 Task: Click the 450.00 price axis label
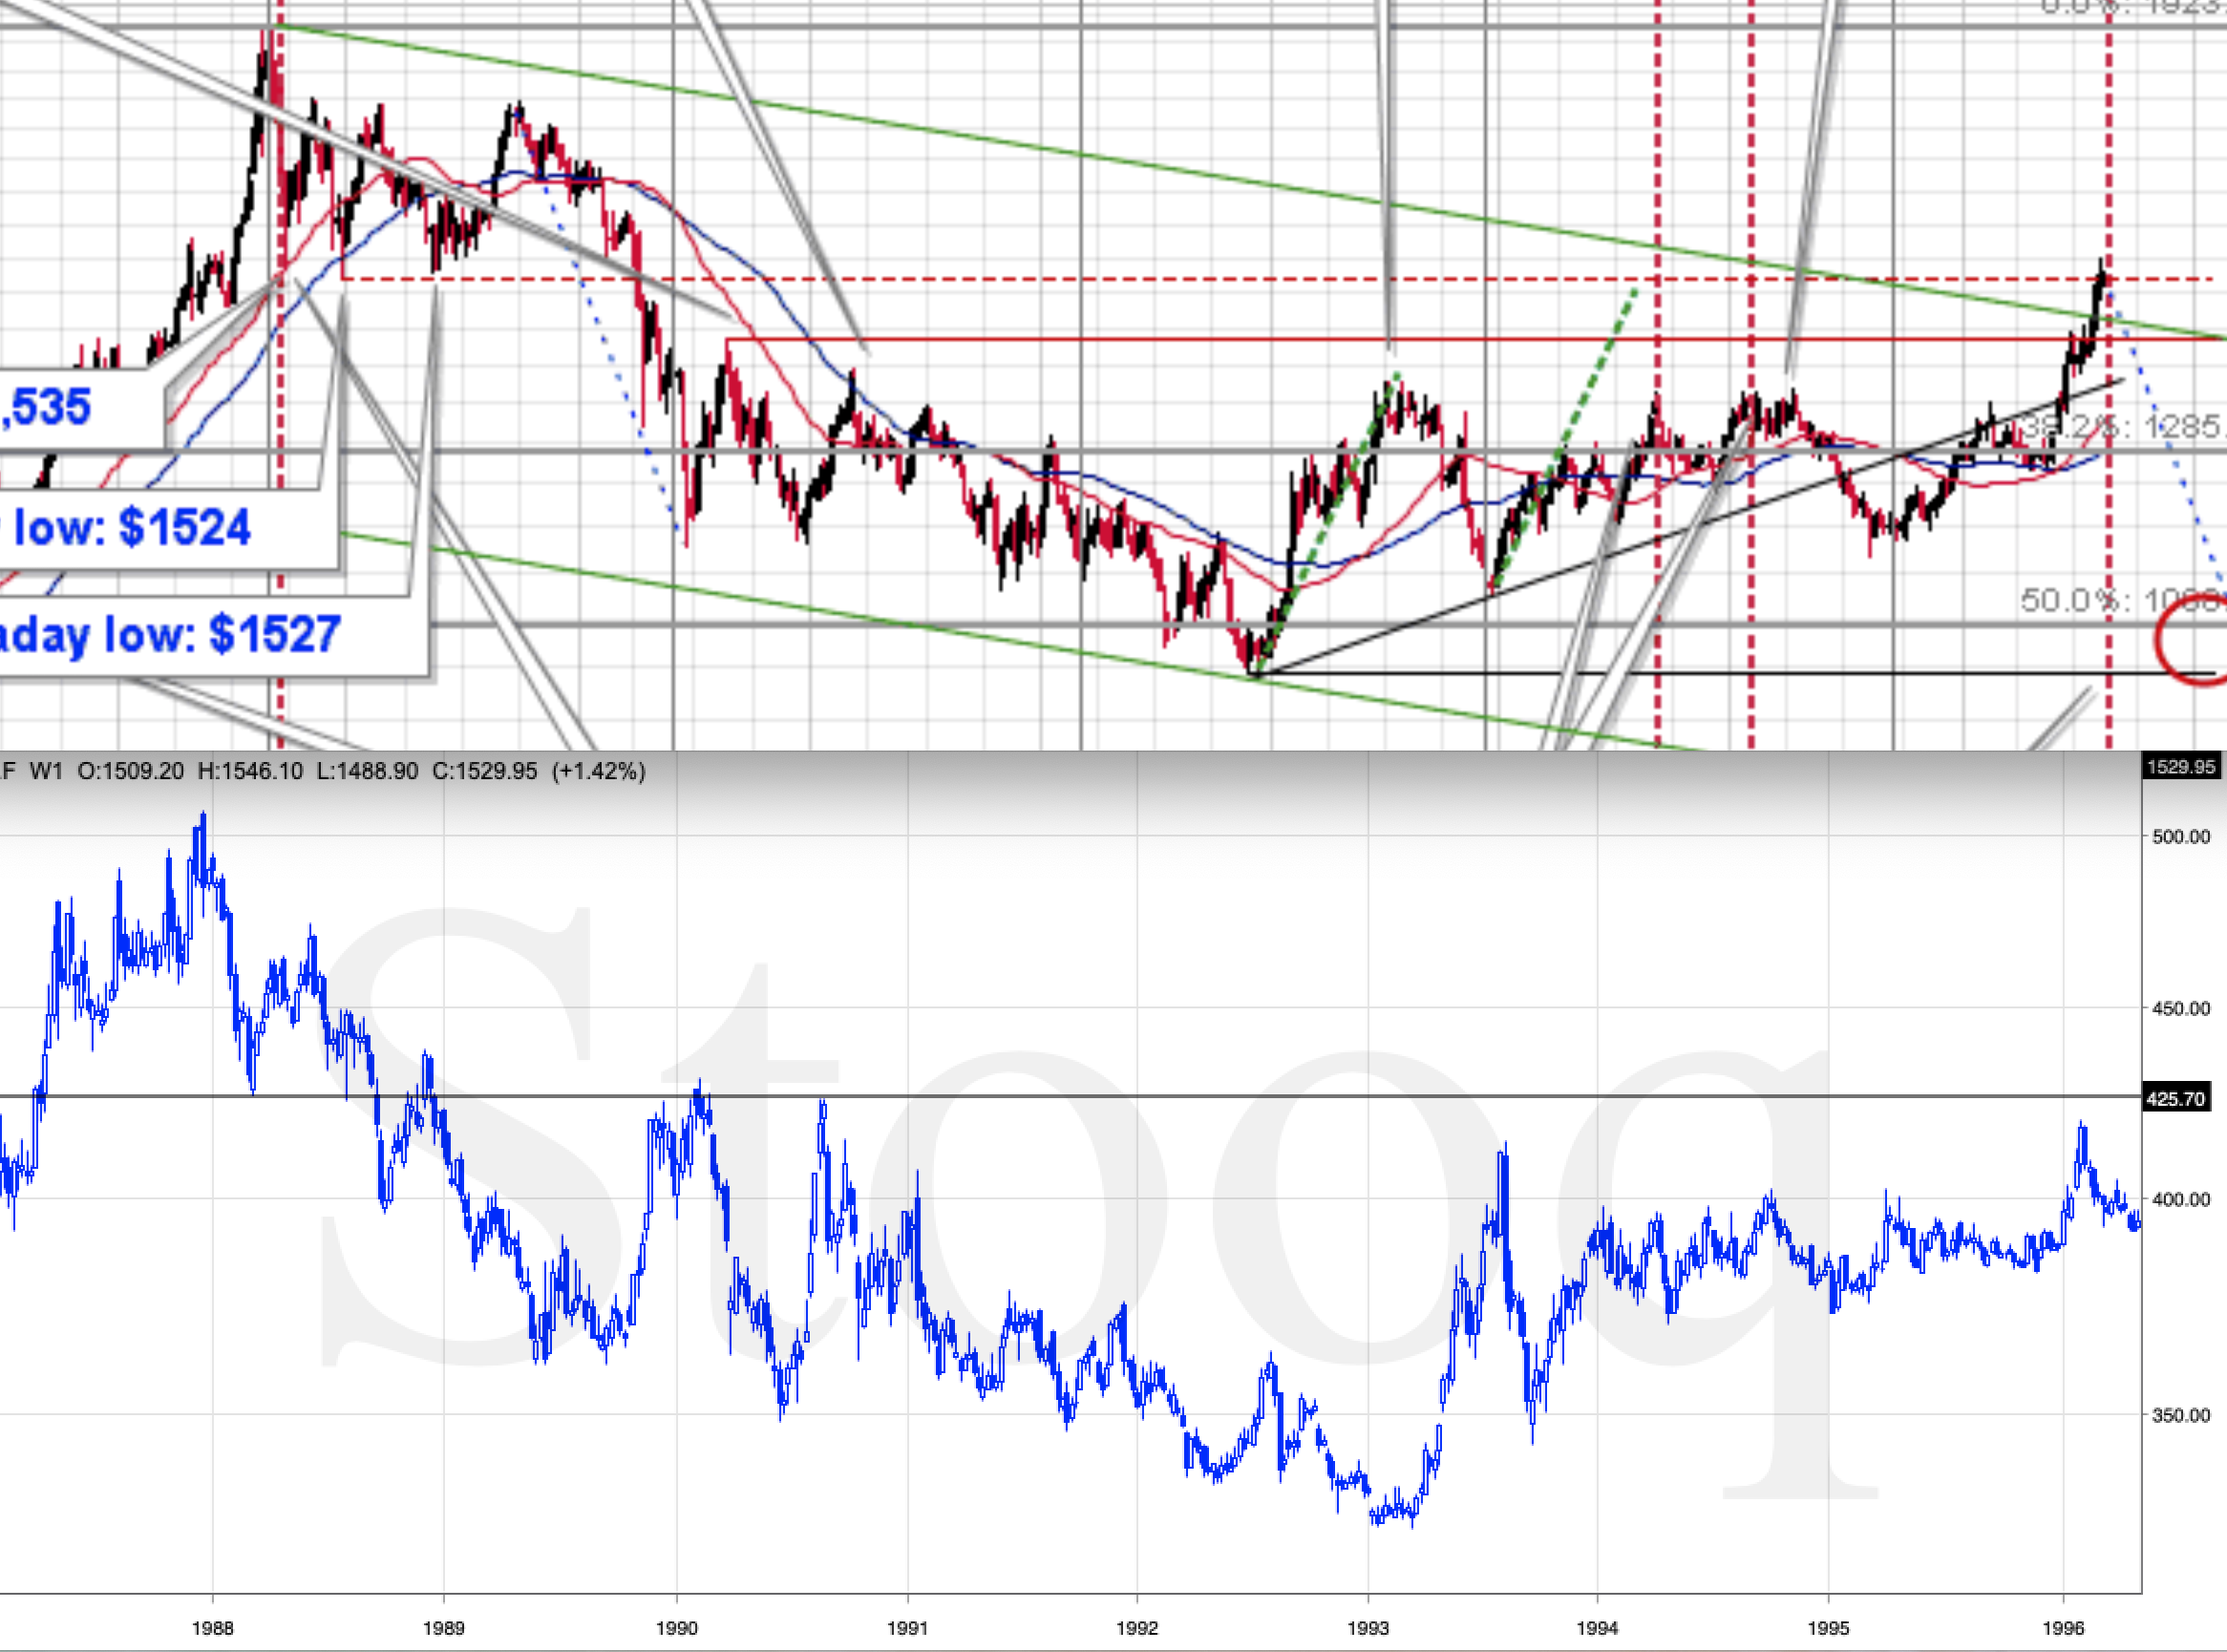point(2181,1008)
